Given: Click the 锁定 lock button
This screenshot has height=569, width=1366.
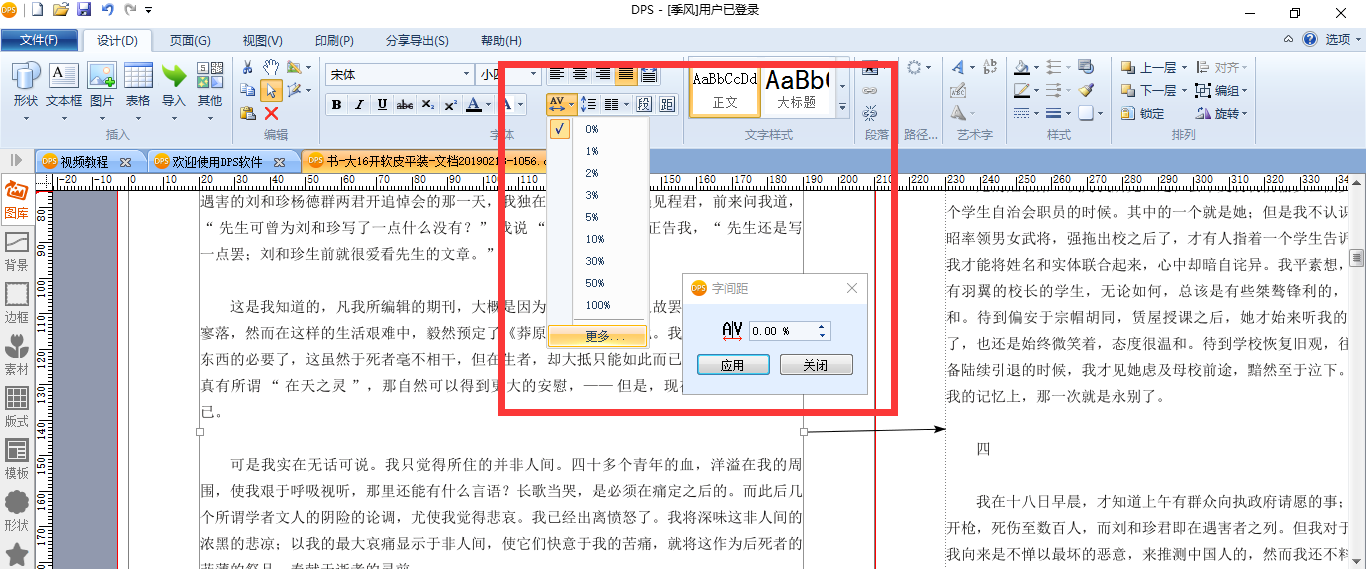Looking at the screenshot, I should (1142, 113).
